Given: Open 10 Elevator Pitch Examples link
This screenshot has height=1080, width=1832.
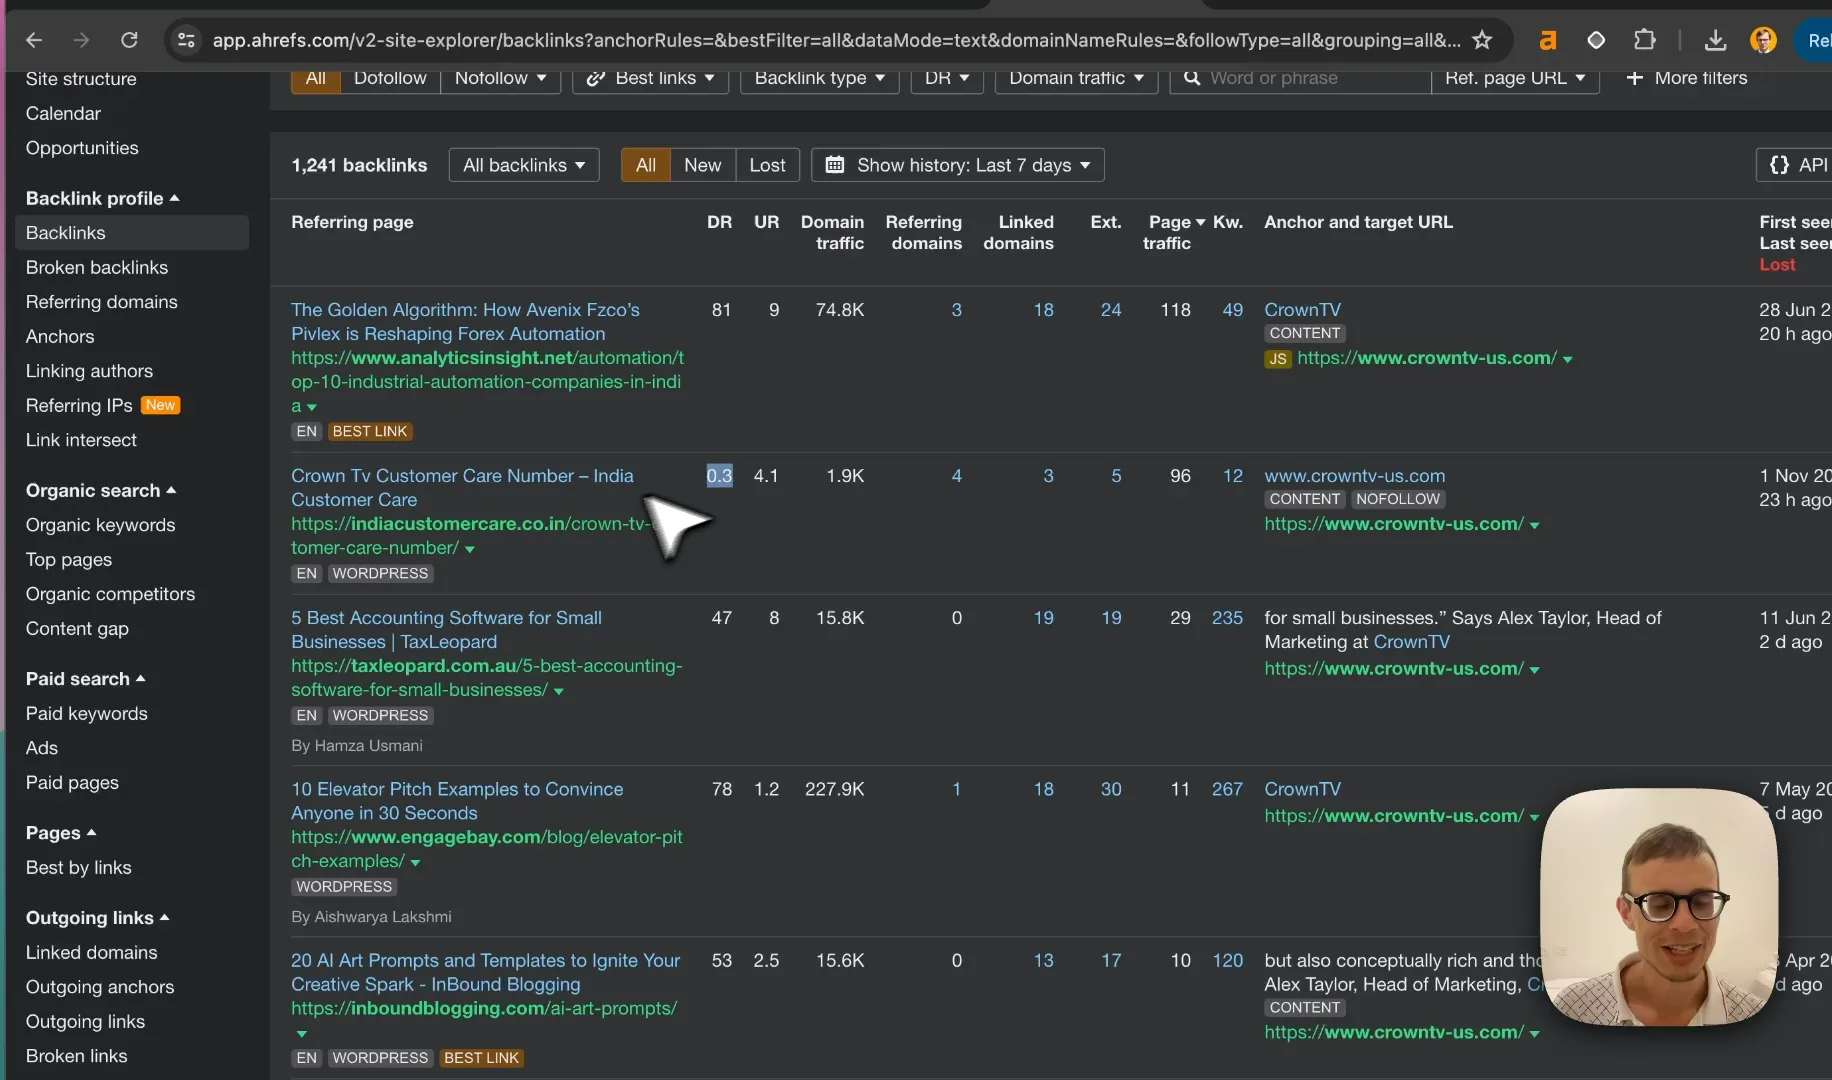Looking at the screenshot, I should tap(457, 801).
